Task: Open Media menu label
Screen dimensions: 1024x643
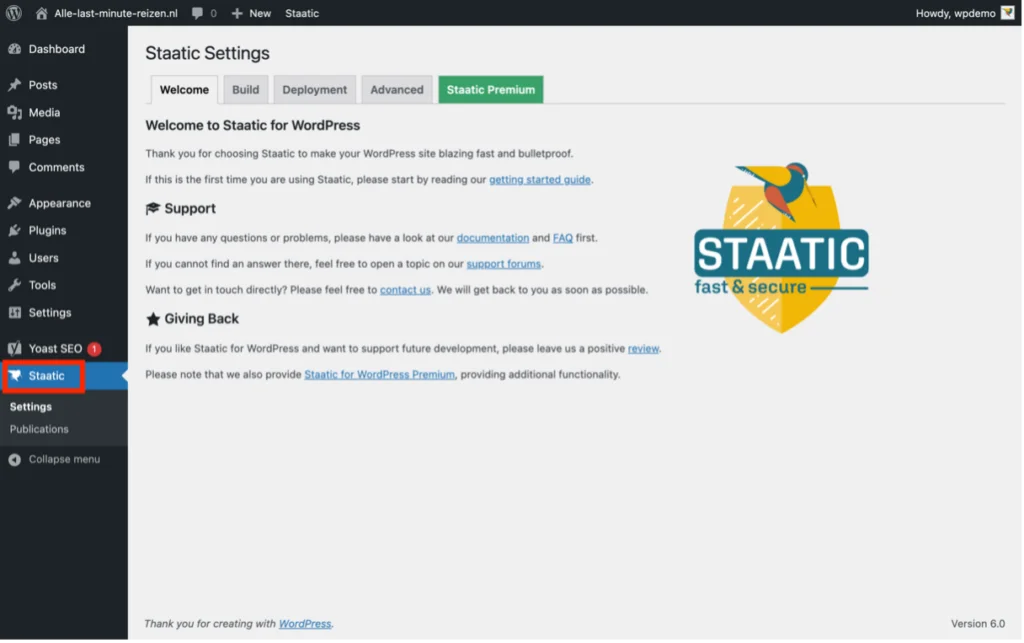Action: click(x=44, y=112)
